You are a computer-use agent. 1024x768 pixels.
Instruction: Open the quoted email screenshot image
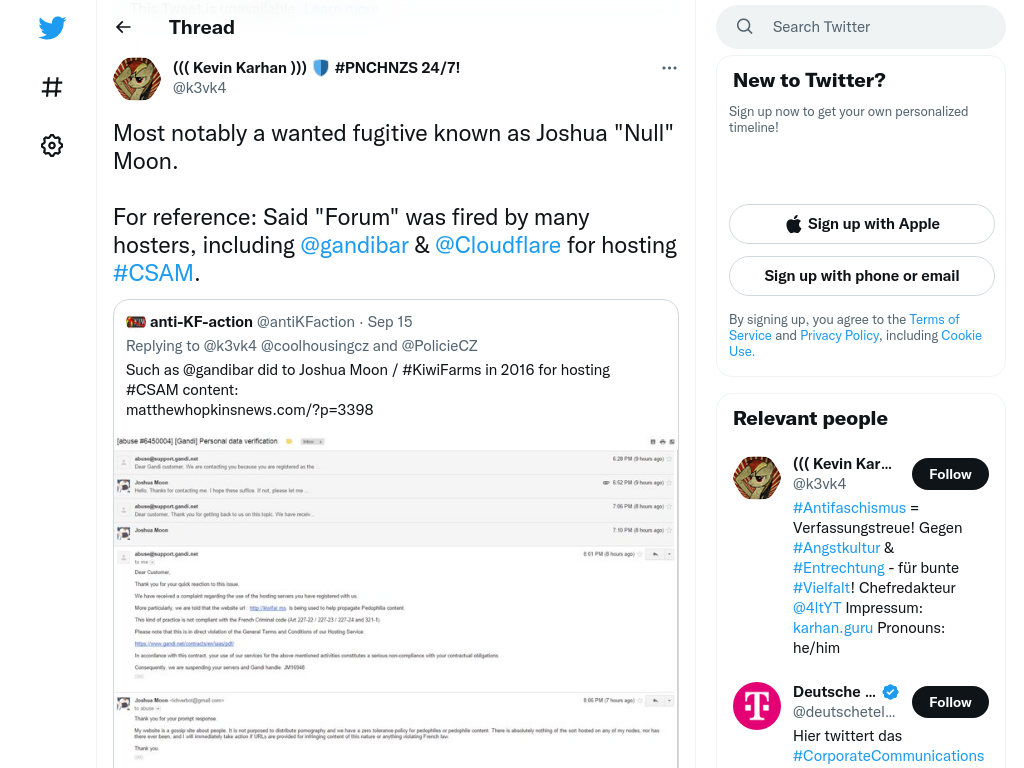pos(396,600)
